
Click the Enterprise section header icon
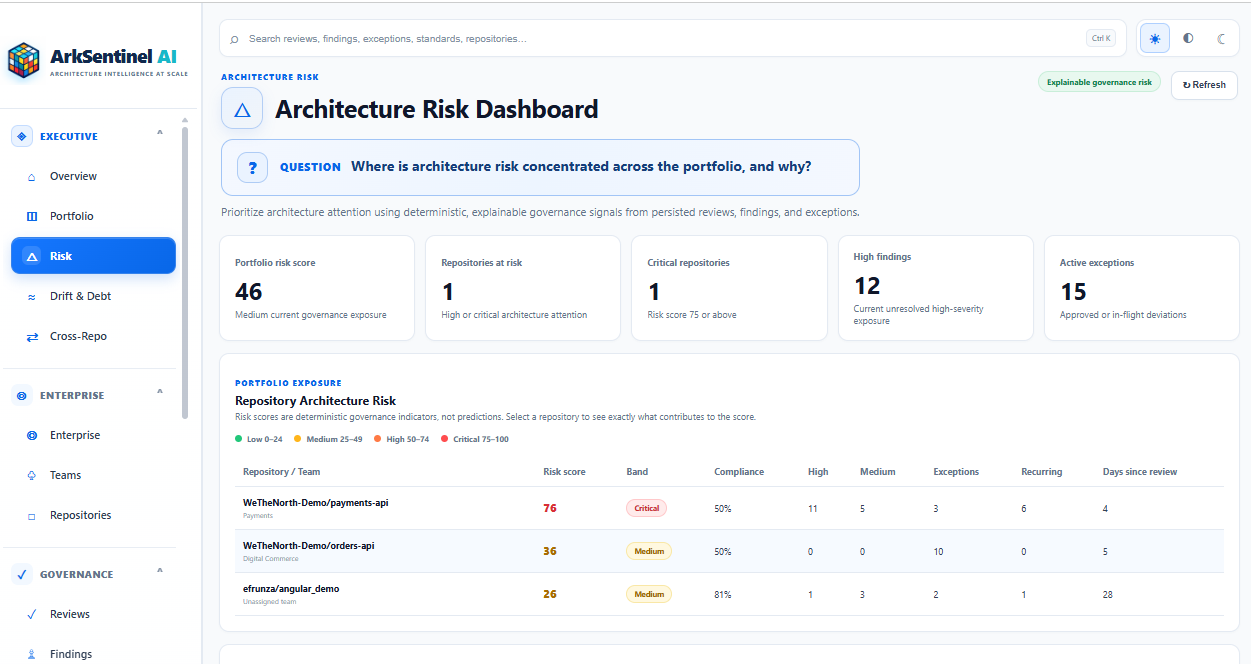tap(22, 395)
